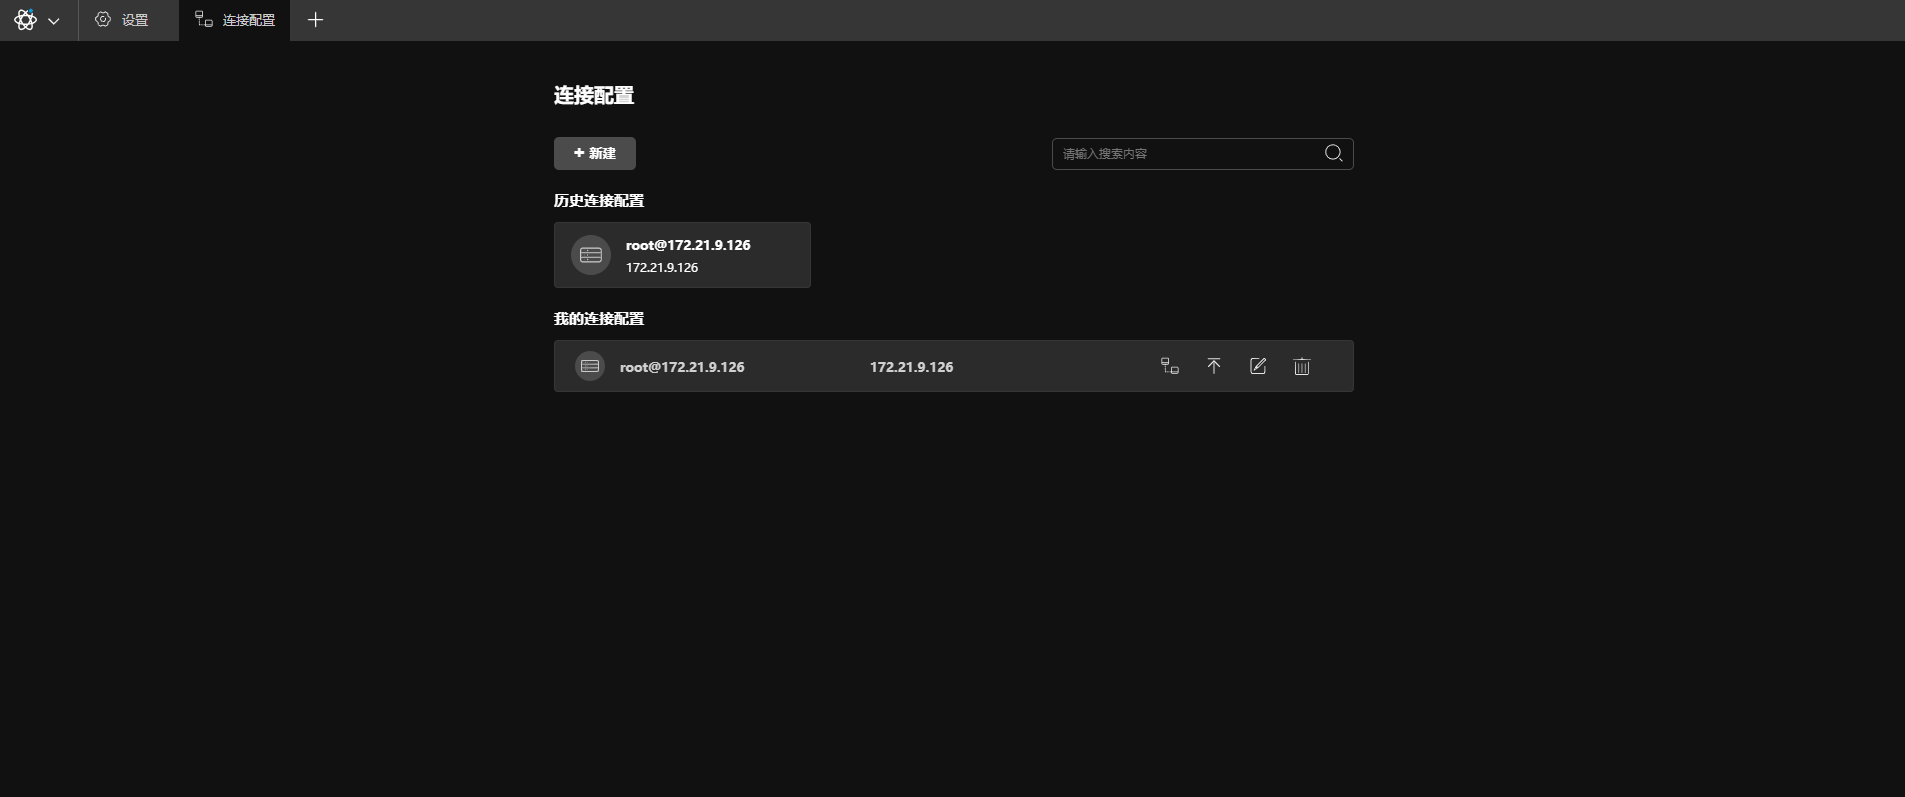The width and height of the screenshot is (1905, 797).
Task: Click the server icon in my connection row
Action: [x=590, y=366]
